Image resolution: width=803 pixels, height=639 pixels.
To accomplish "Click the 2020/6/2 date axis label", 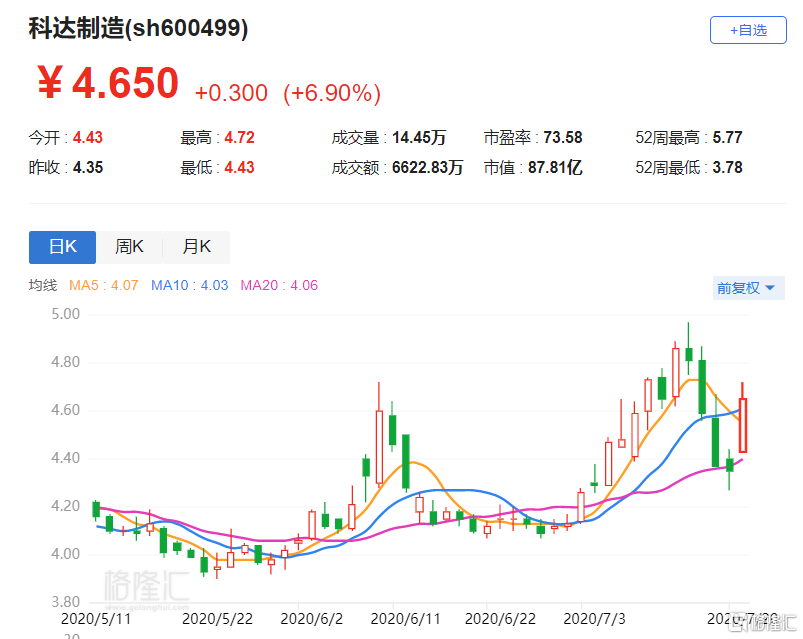I will 311,619.
